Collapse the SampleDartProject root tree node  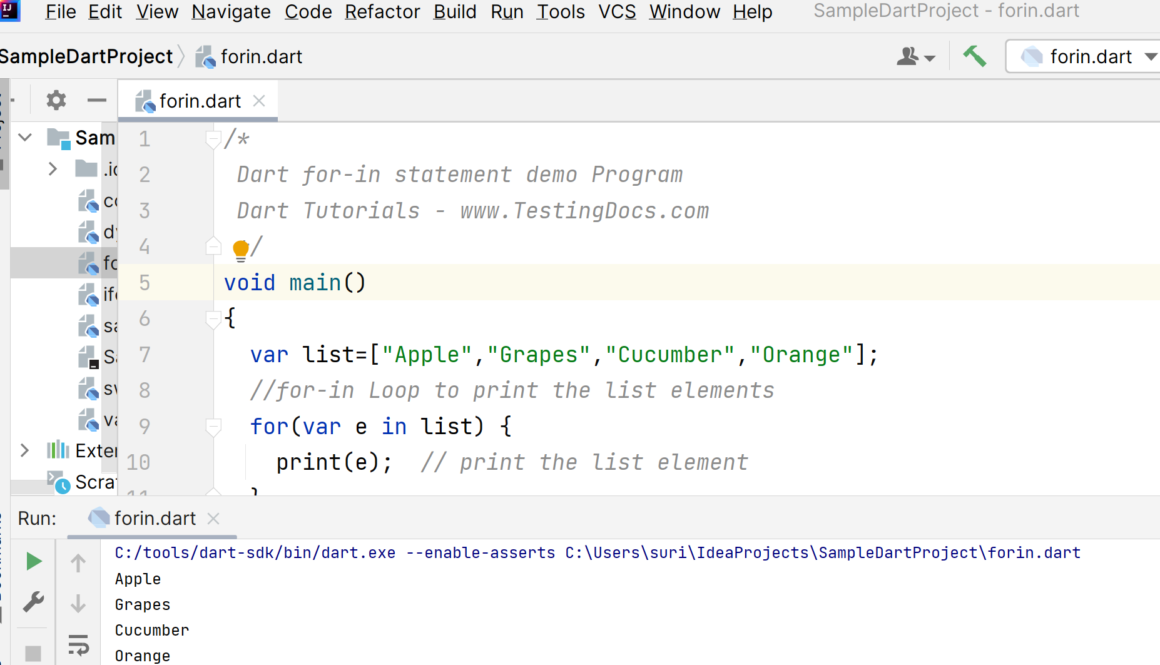tap(26, 137)
